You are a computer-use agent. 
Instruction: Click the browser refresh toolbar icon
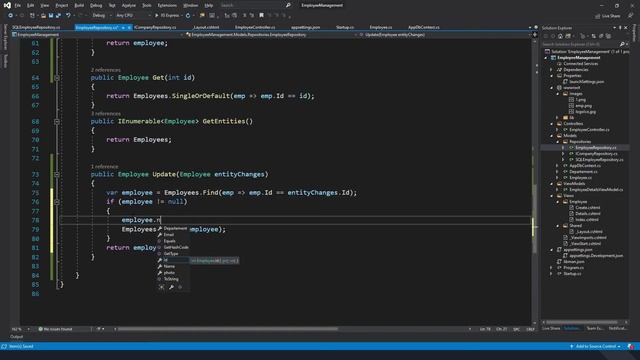[188, 16]
